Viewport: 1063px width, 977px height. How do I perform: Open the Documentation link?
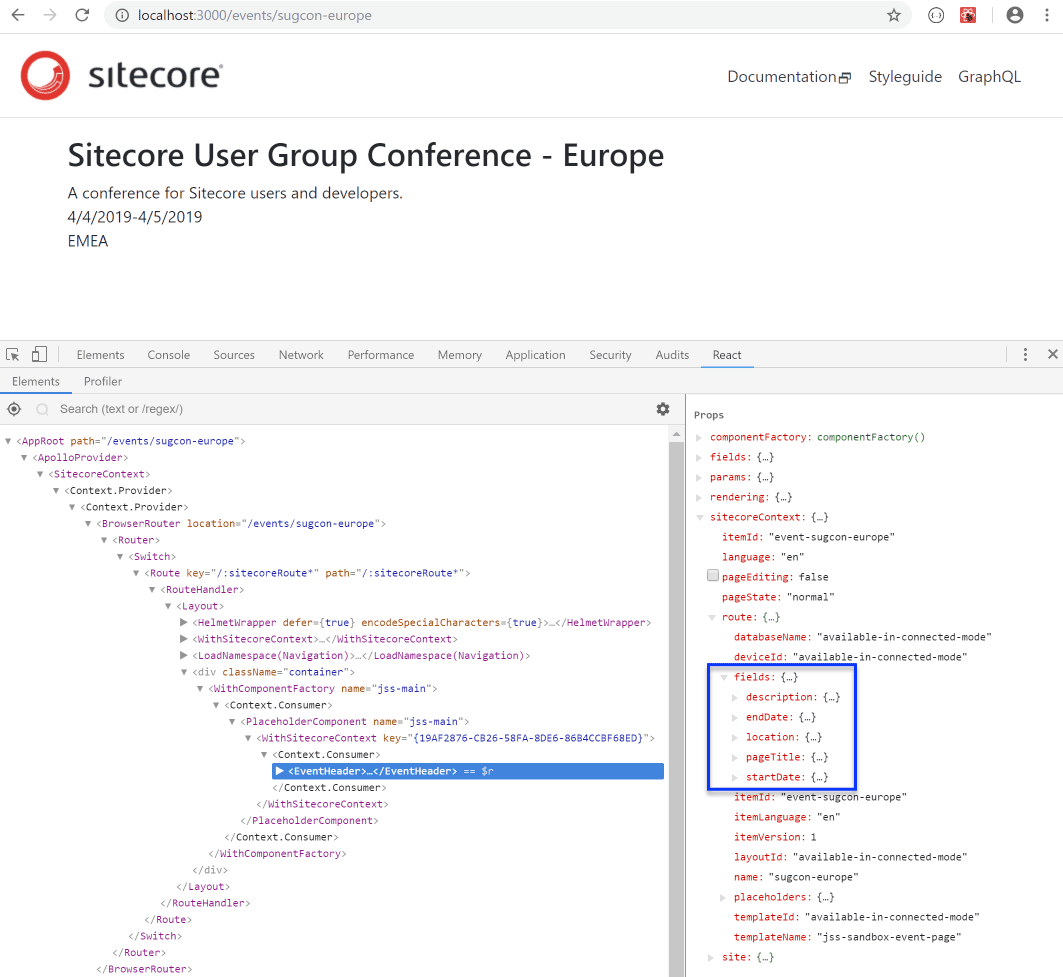click(x=789, y=77)
